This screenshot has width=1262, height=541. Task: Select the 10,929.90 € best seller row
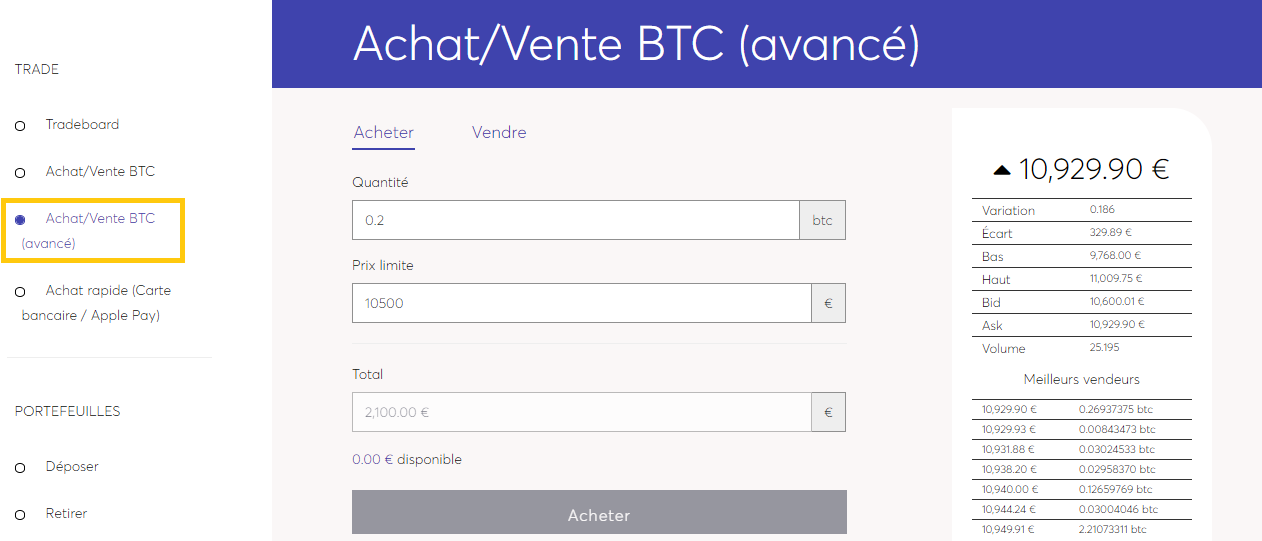point(1081,409)
